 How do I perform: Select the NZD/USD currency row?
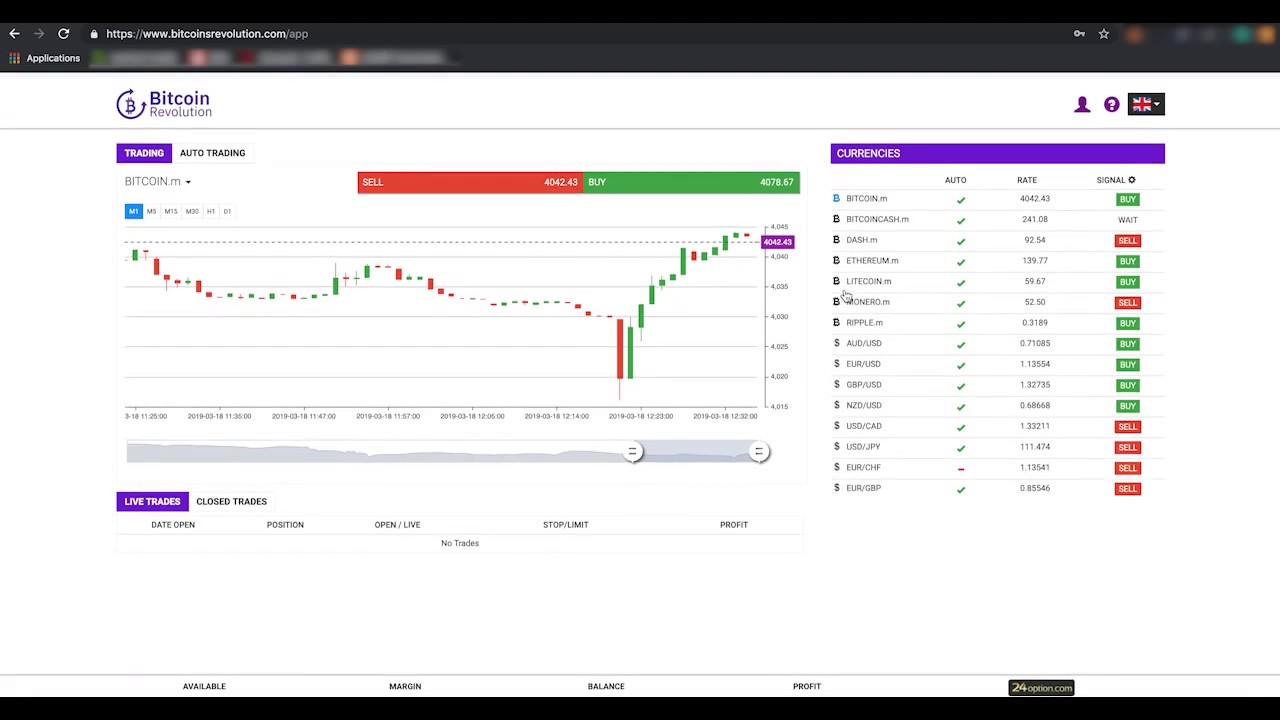coord(997,405)
